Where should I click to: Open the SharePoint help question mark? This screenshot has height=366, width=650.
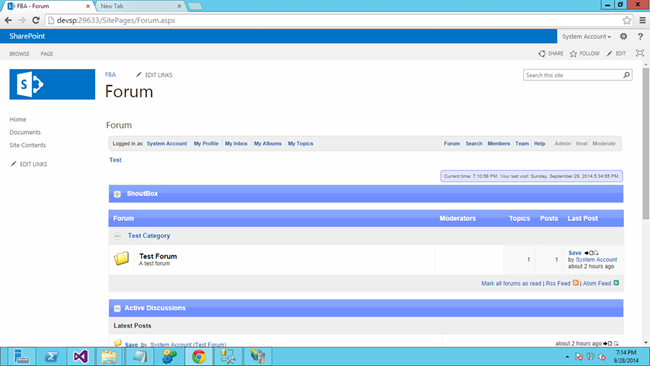coord(640,36)
